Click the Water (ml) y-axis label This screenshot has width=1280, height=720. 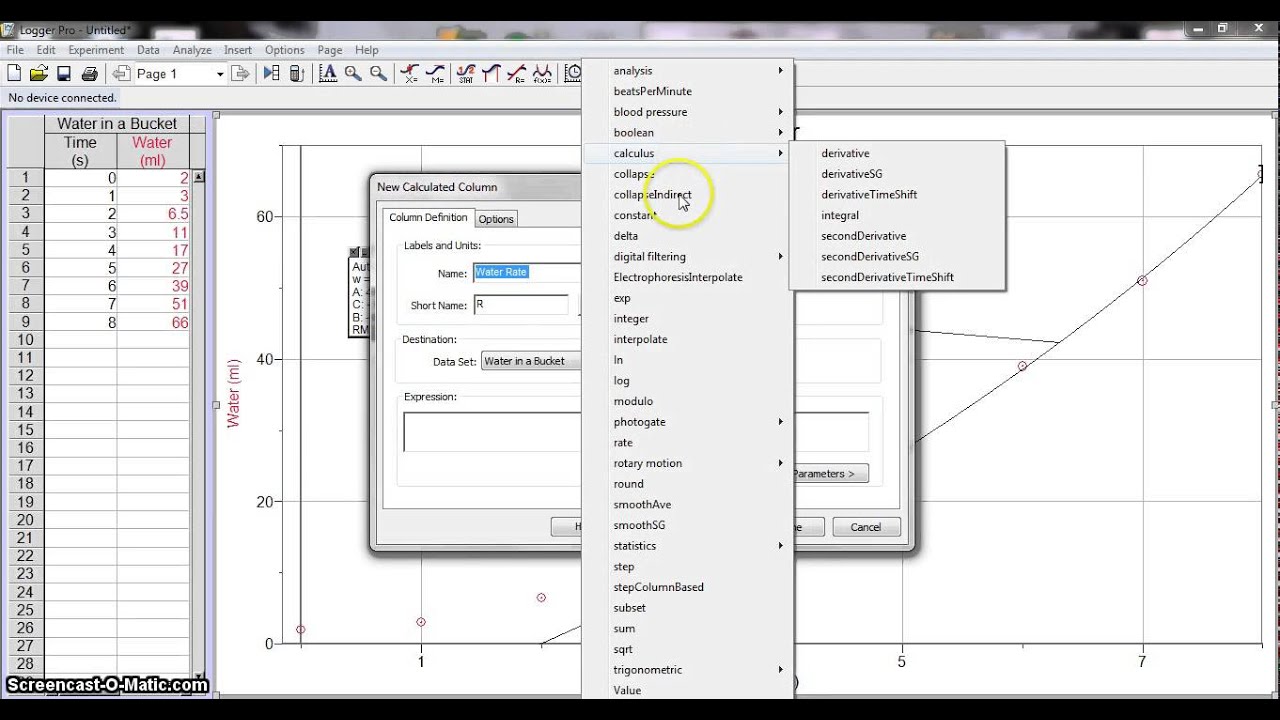tap(234, 393)
